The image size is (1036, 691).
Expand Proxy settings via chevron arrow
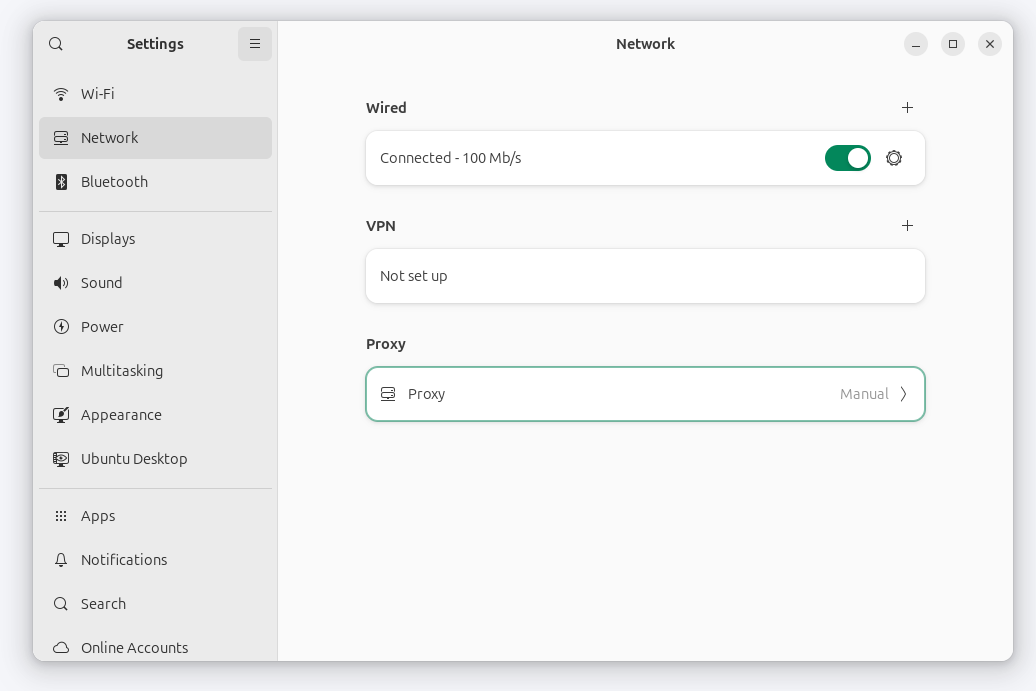point(903,394)
